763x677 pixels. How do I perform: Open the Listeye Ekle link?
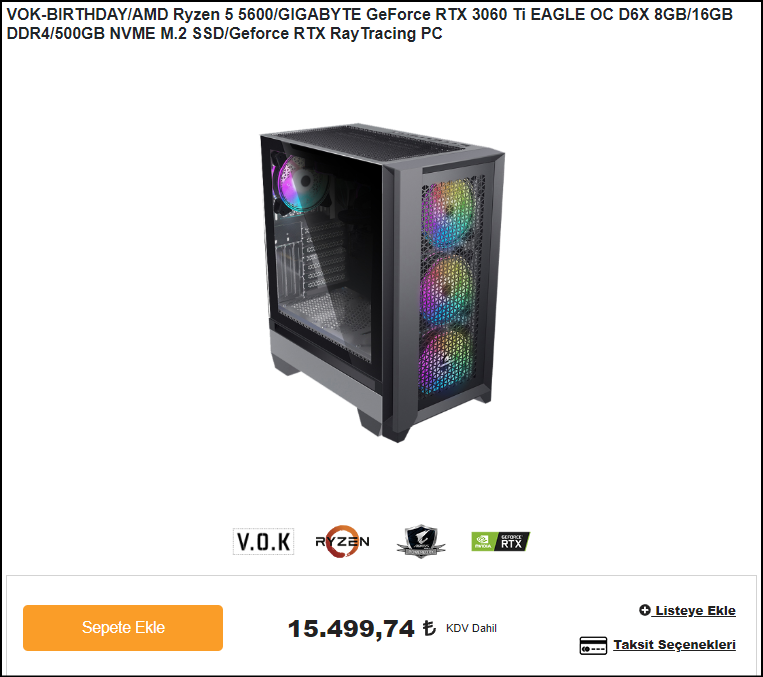pyautogui.click(x=695, y=610)
